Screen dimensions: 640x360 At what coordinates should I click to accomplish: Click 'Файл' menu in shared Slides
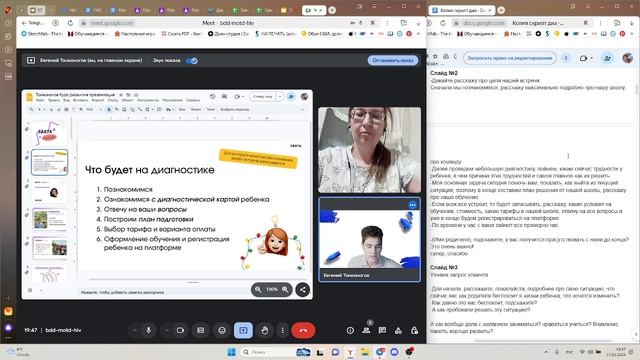click(x=40, y=100)
